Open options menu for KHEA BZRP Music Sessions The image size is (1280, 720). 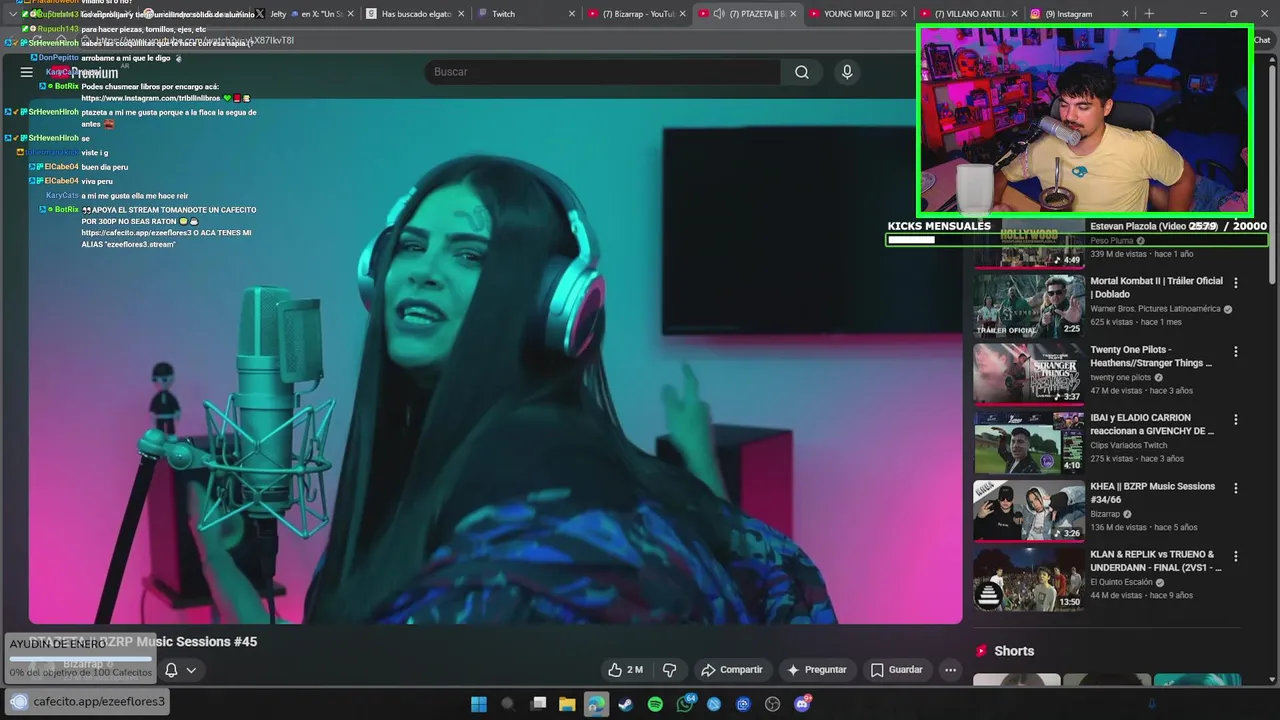[x=1236, y=488]
